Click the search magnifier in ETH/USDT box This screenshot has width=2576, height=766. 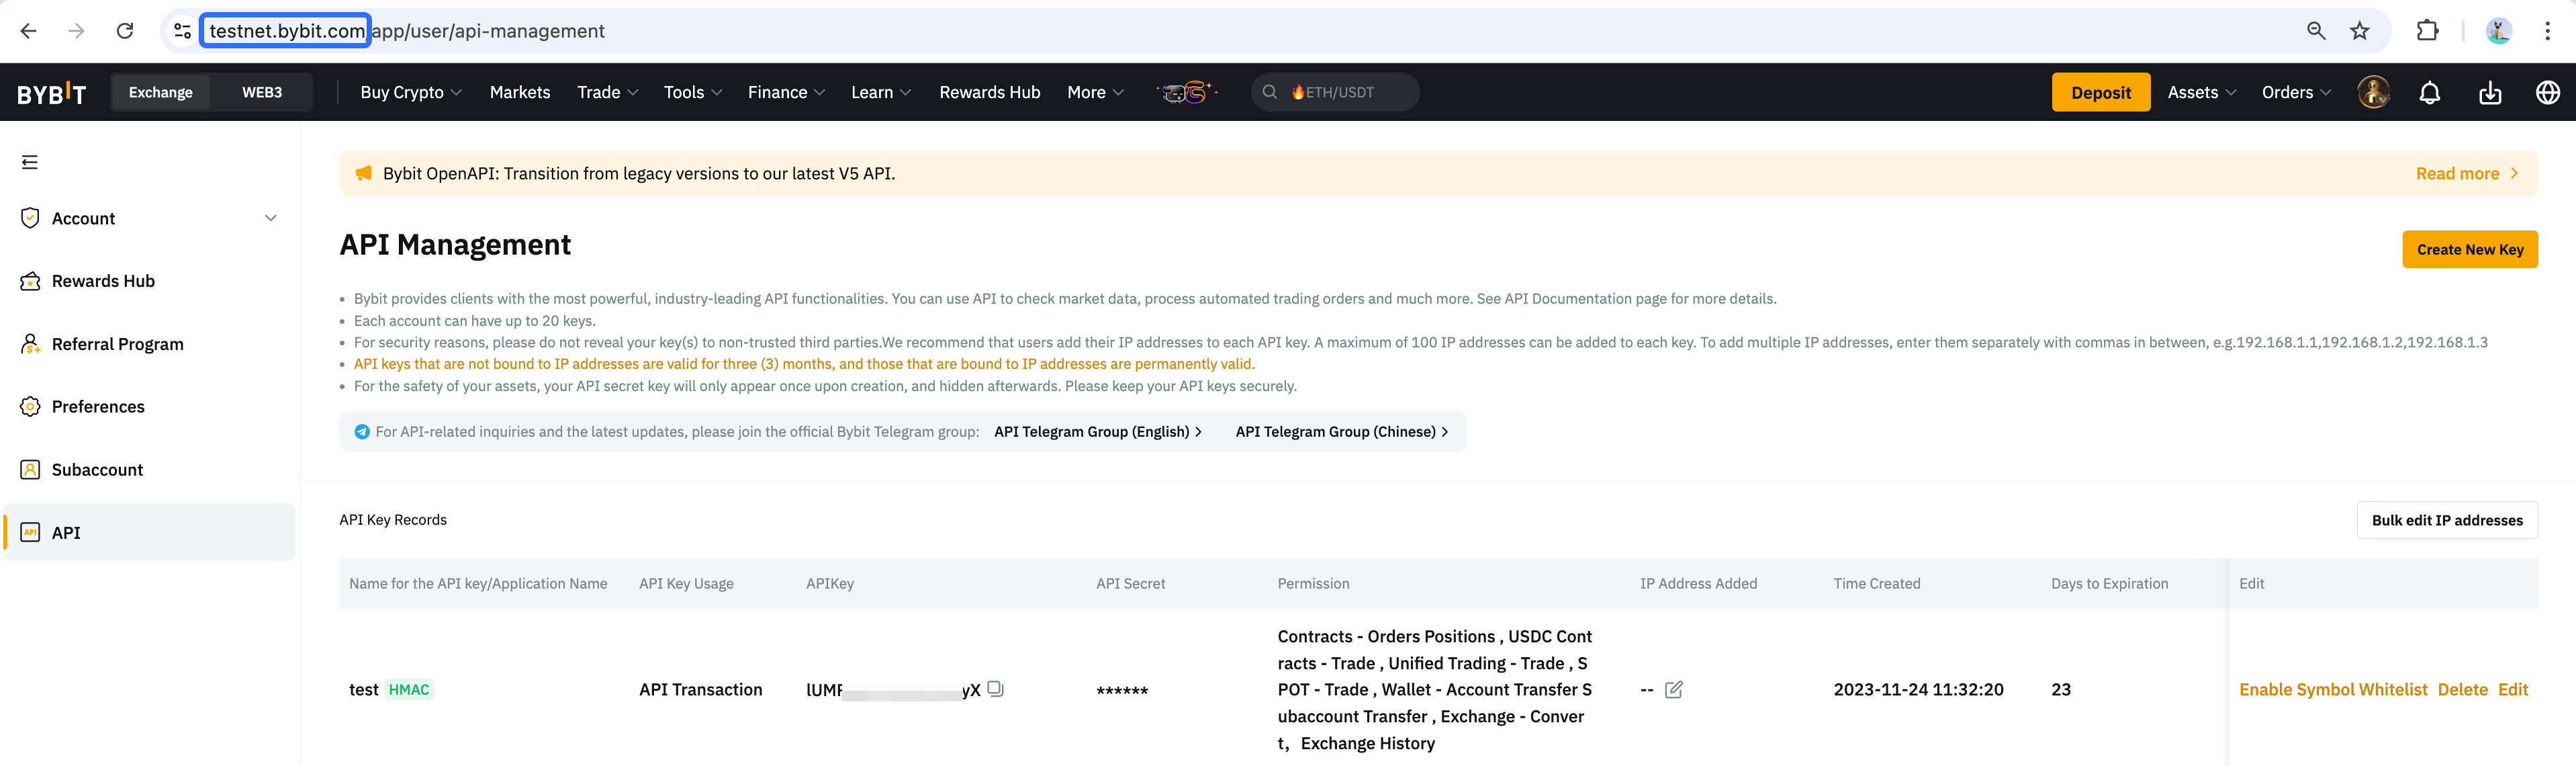1269,92
